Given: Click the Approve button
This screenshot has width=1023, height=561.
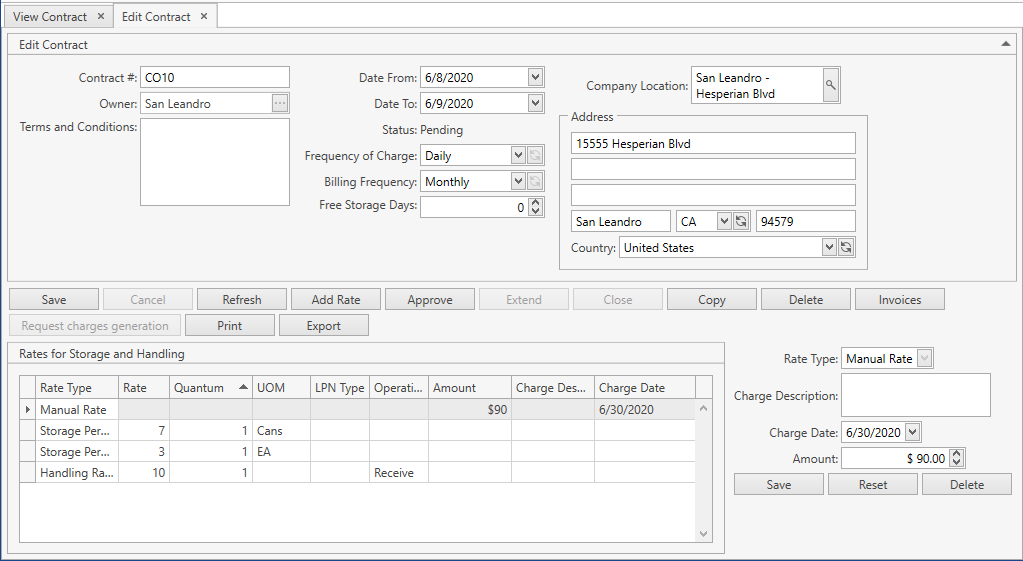Looking at the screenshot, I should point(430,299).
